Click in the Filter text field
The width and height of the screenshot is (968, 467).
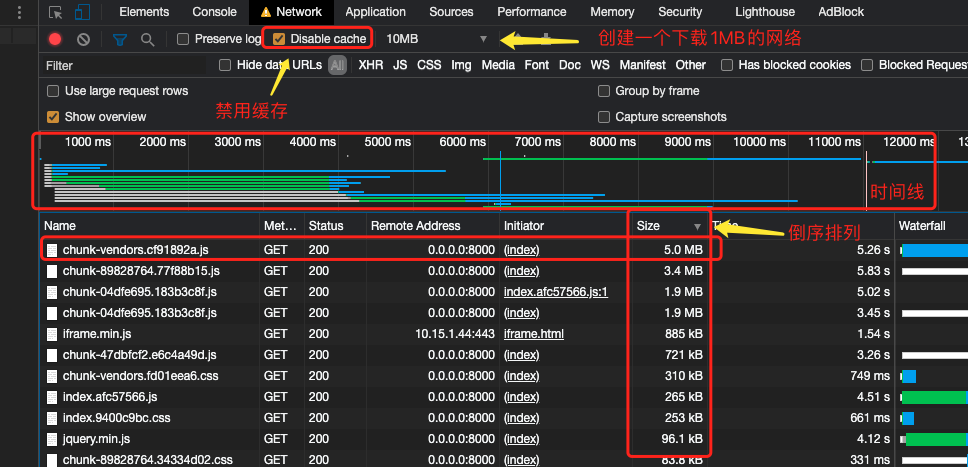click(x=123, y=65)
